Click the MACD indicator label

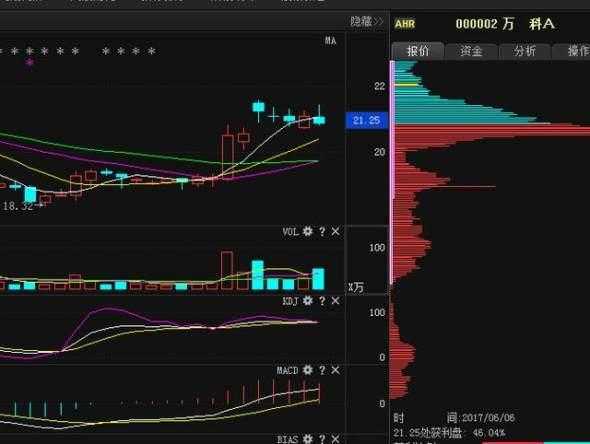(287, 370)
